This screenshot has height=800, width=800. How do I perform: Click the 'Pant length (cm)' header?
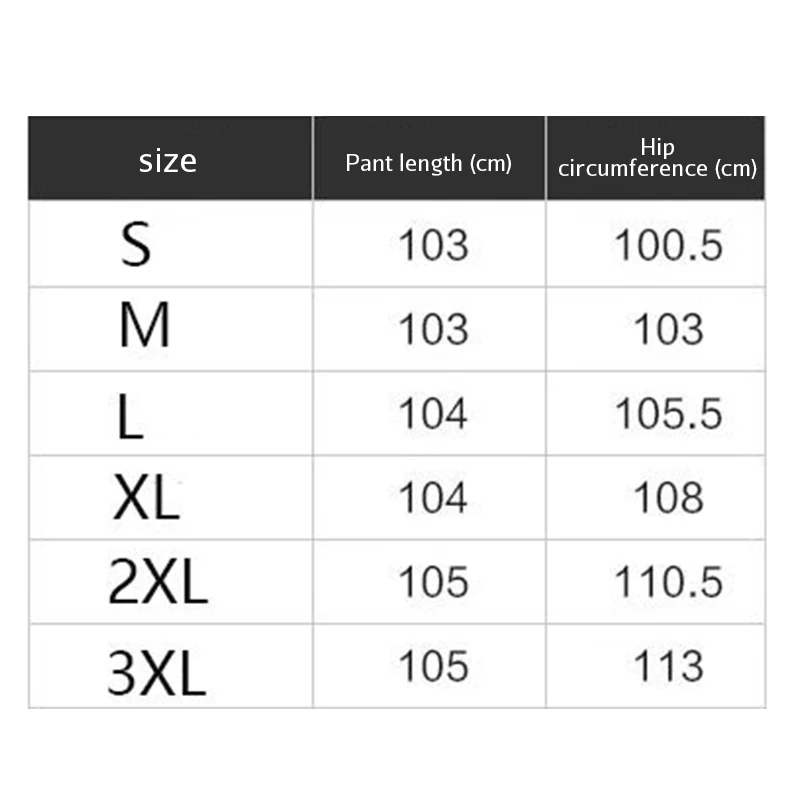pos(428,163)
